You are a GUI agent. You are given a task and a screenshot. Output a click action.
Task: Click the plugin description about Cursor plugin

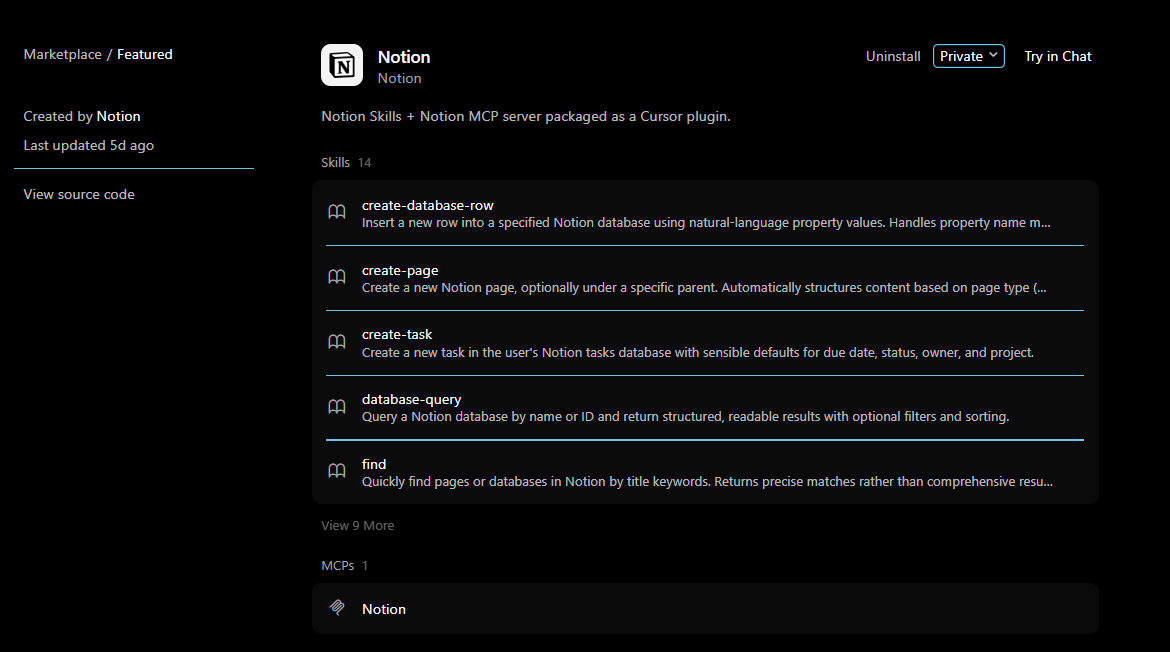tap(526, 116)
